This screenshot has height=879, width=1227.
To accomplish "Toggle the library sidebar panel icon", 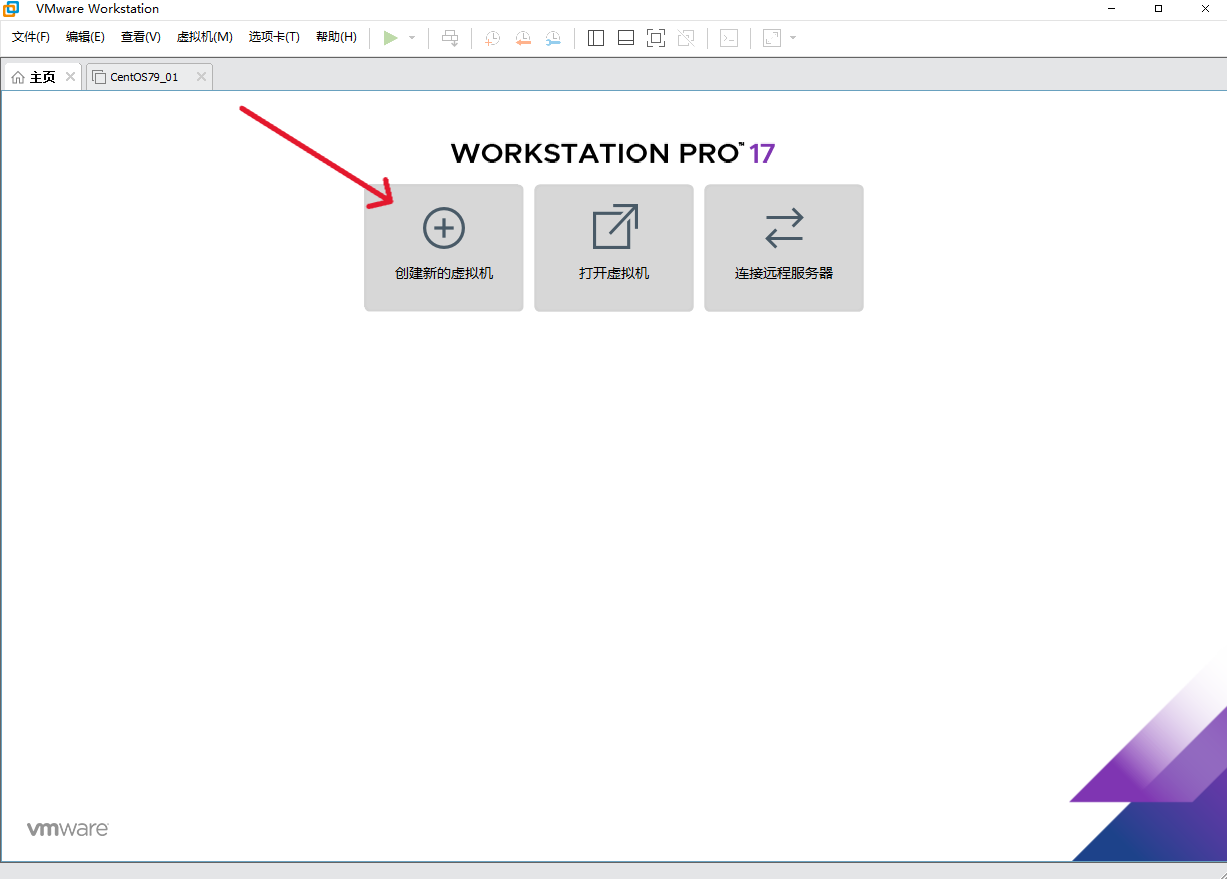I will pyautogui.click(x=596, y=38).
